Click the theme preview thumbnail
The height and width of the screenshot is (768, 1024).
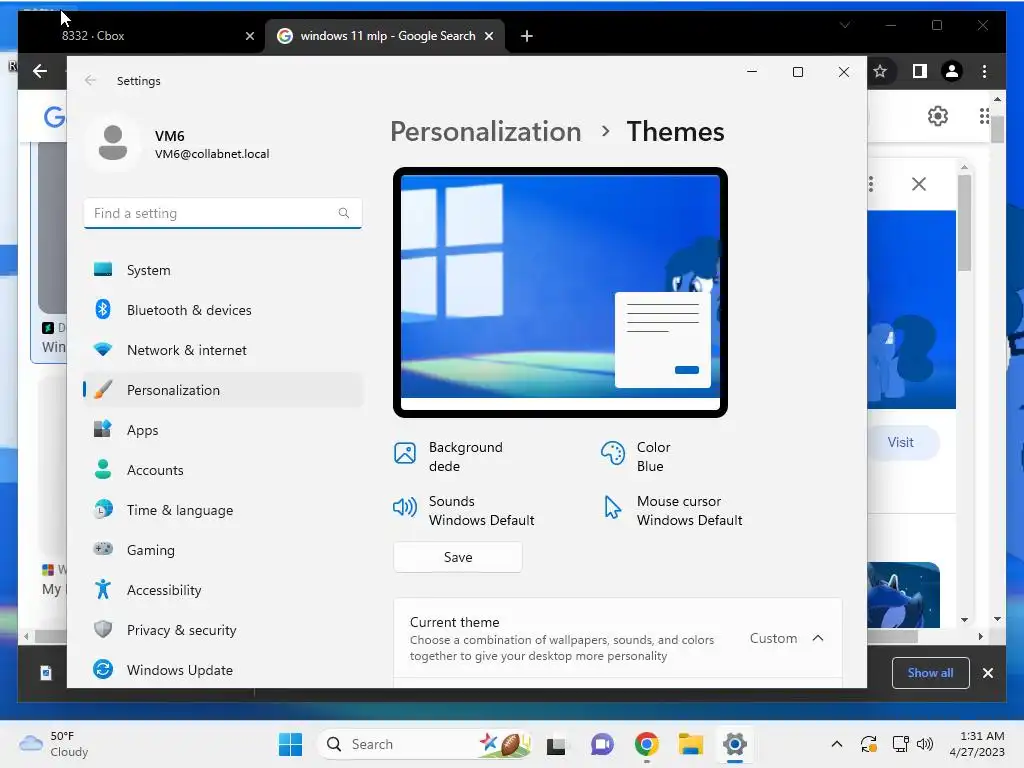click(560, 293)
